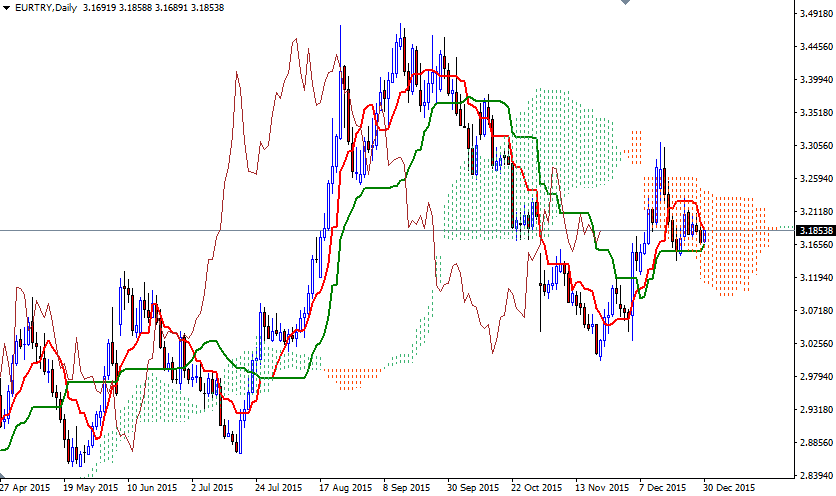Click the 13 Nov 2015 date label
This screenshot has width=836, height=496.
click(602, 487)
